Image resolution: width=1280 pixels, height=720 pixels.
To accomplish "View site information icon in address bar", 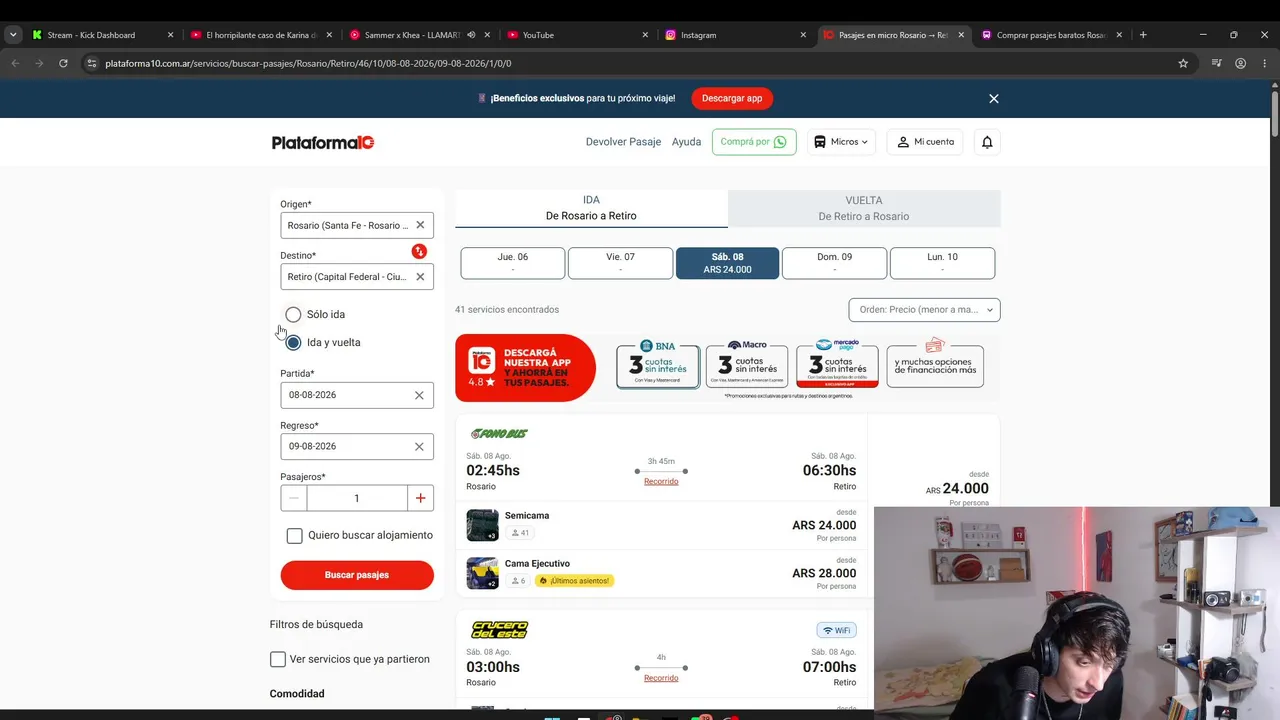I will click(91, 63).
